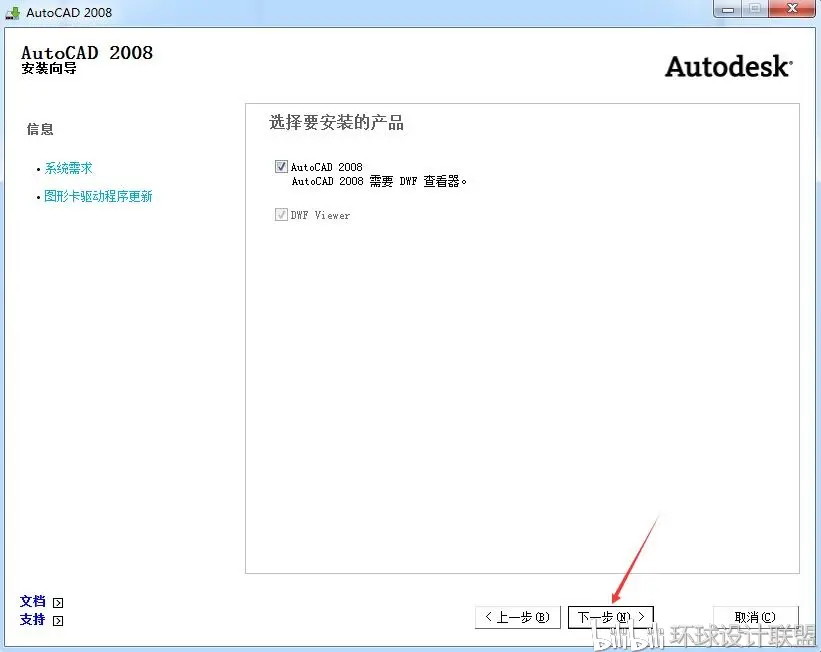Viewport: 821px width, 652px height.
Task: Click the text 'AutoCAD 2008 需要 DWF 查看器'
Action: pos(379,181)
